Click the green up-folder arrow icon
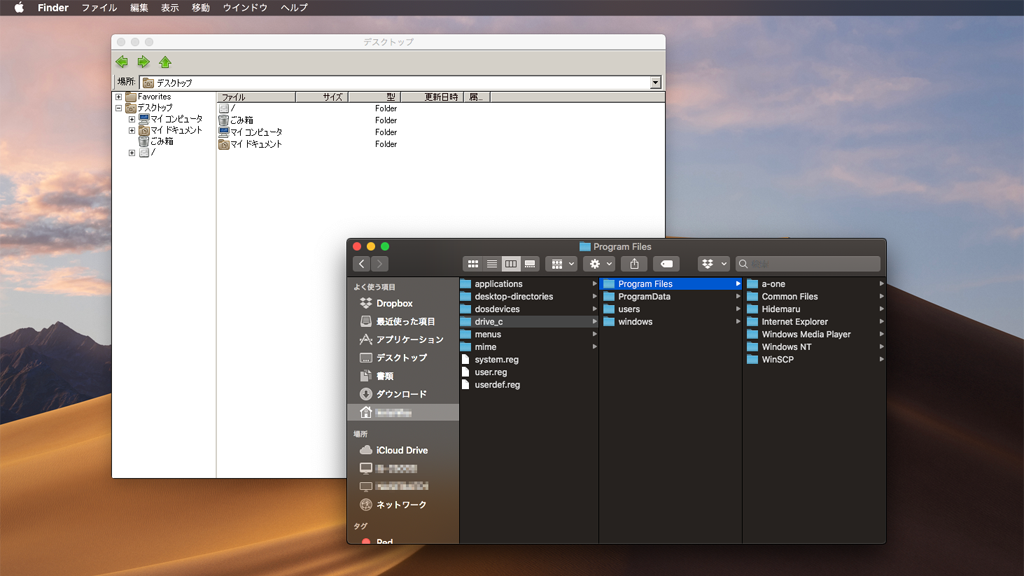 165,62
